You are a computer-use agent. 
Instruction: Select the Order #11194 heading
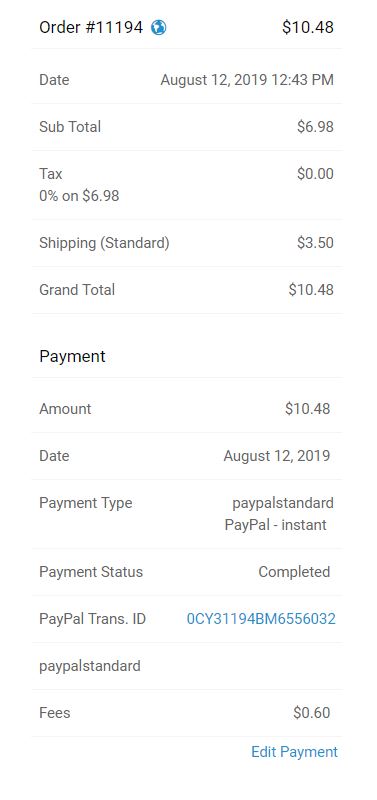[91, 27]
